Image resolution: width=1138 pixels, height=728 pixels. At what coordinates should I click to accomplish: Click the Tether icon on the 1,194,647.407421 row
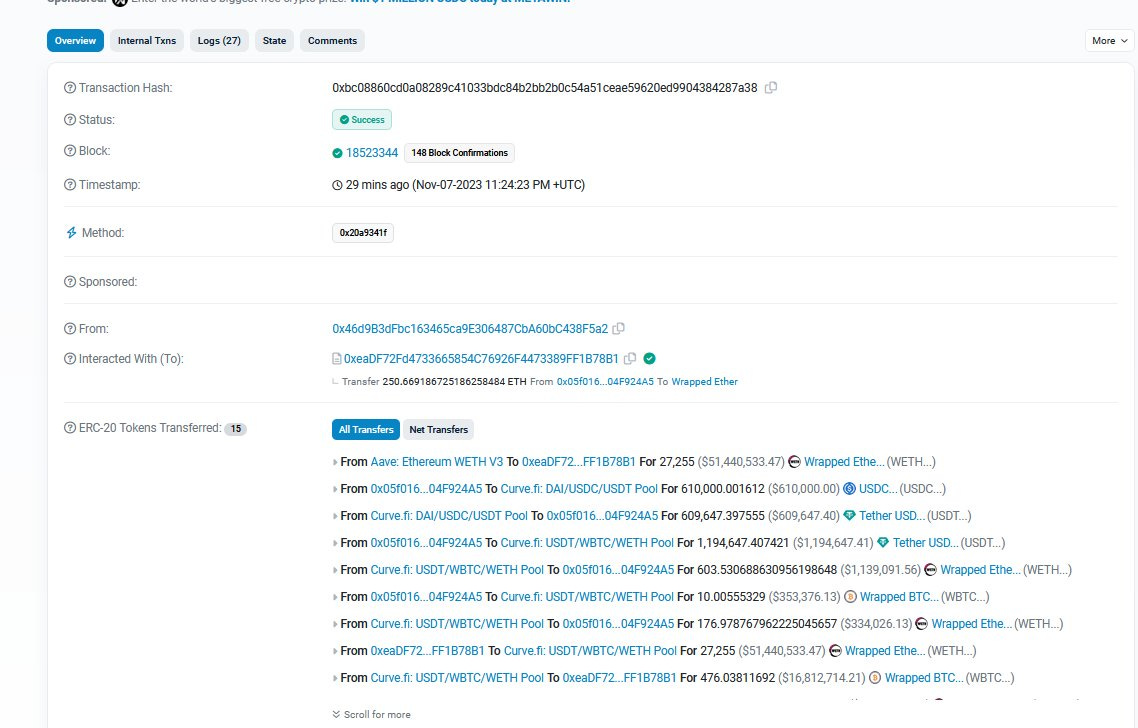pos(883,542)
